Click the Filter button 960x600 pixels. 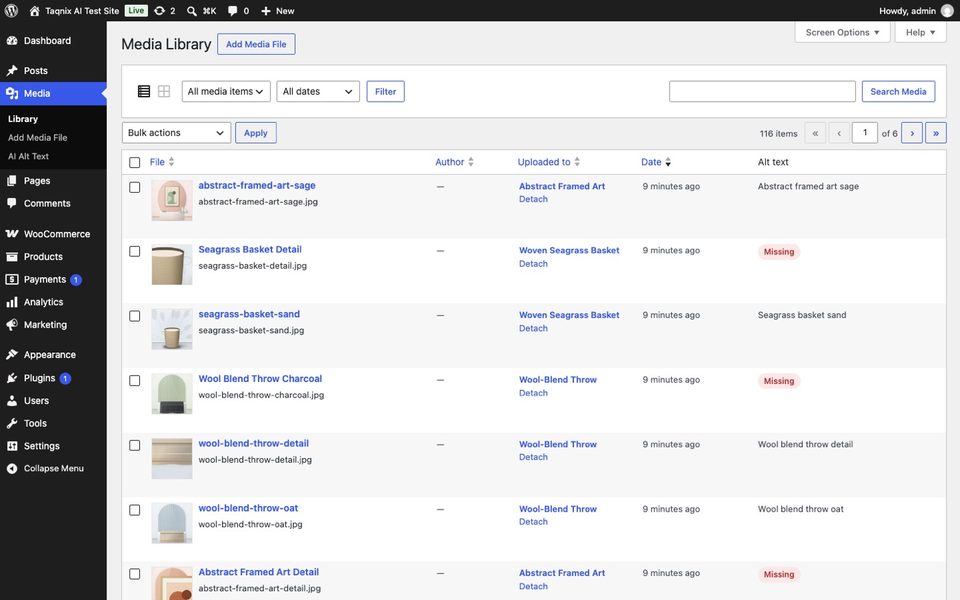tap(385, 91)
